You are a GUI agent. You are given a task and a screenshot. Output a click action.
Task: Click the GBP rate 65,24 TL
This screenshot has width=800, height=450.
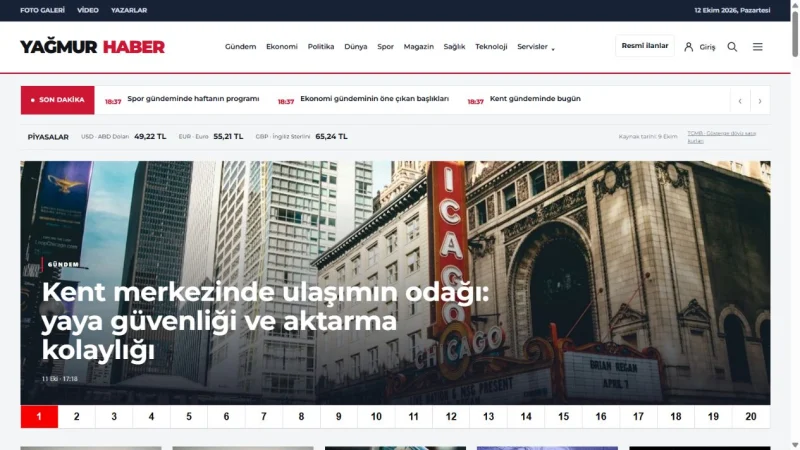[x=331, y=136]
